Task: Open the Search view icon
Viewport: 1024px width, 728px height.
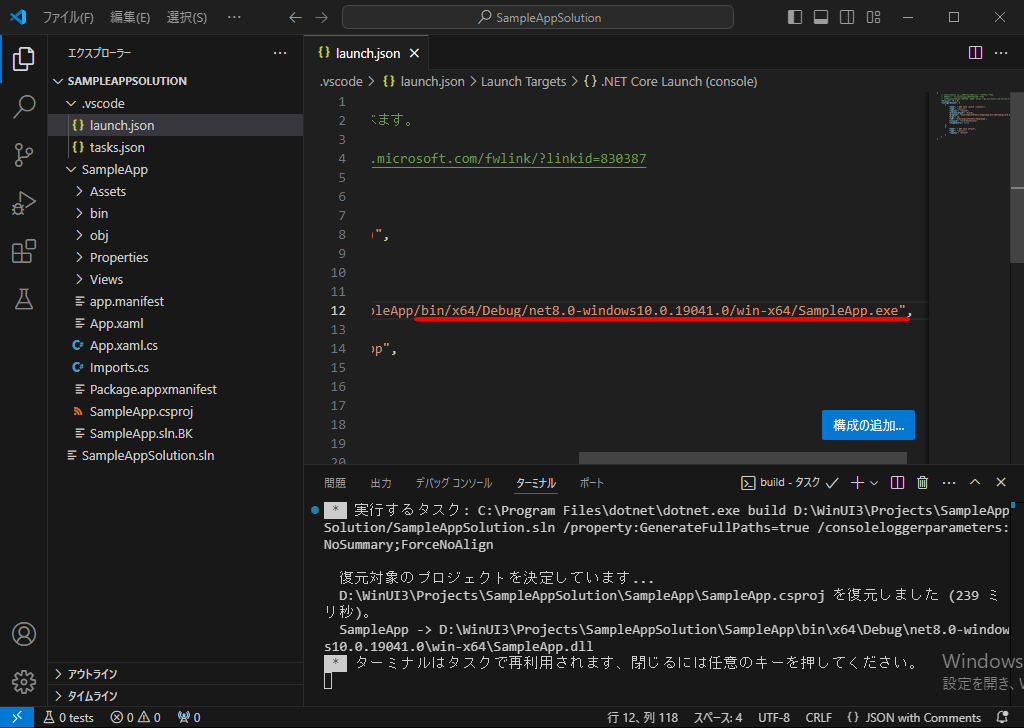Action: (24, 106)
